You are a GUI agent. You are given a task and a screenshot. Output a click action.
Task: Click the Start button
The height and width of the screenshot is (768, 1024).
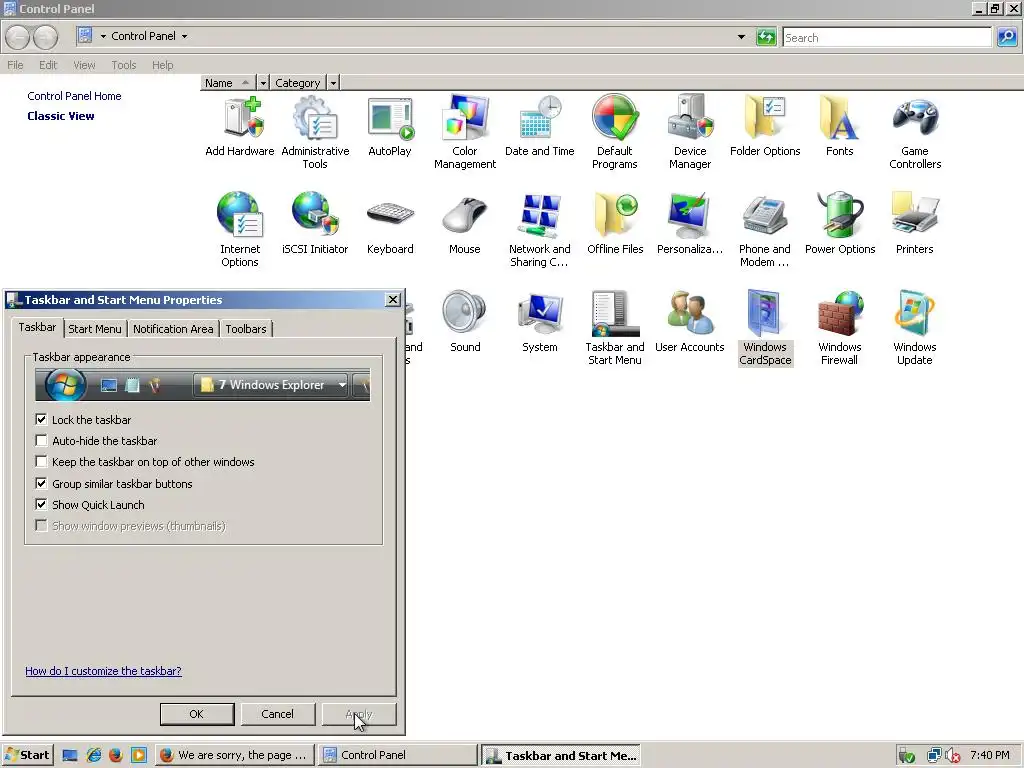tap(27, 755)
